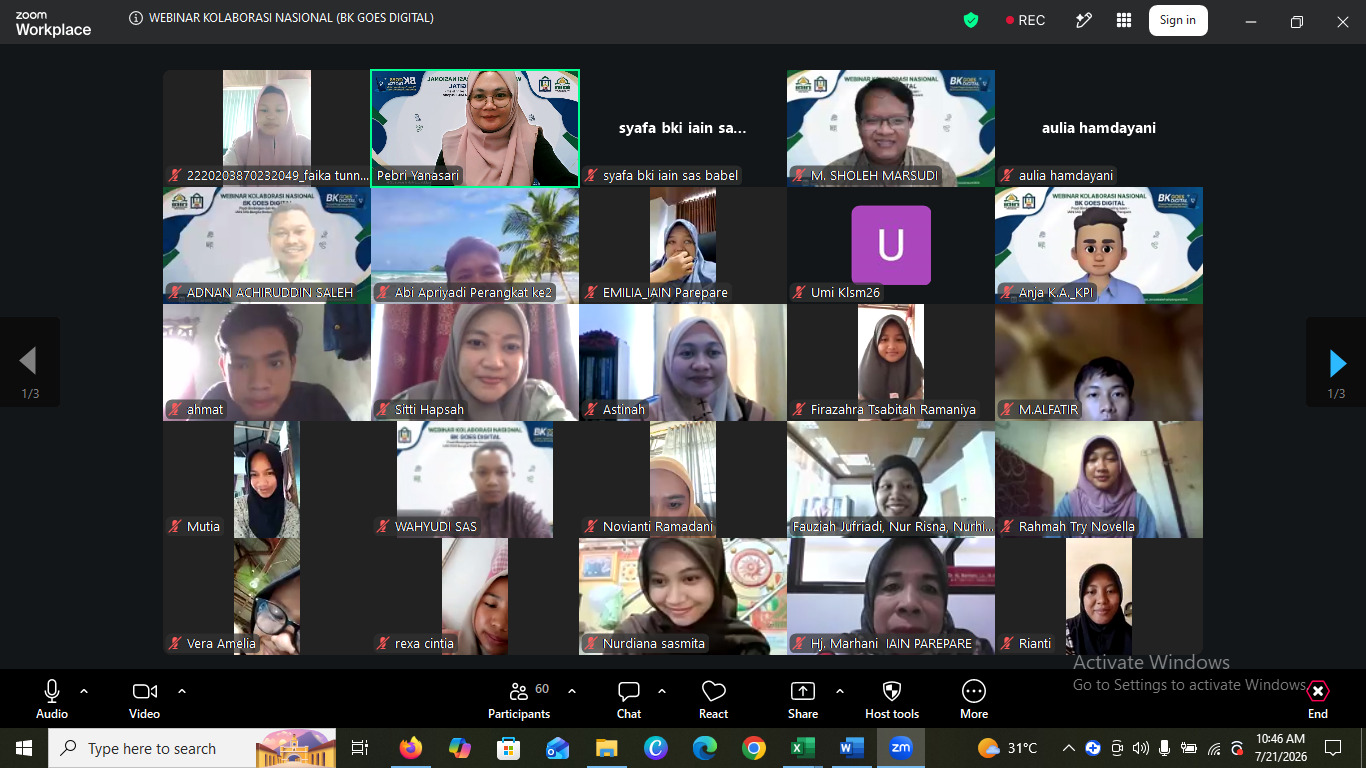Viewport: 1366px width, 768px height.
Task: Open the React menu
Action: tap(714, 699)
